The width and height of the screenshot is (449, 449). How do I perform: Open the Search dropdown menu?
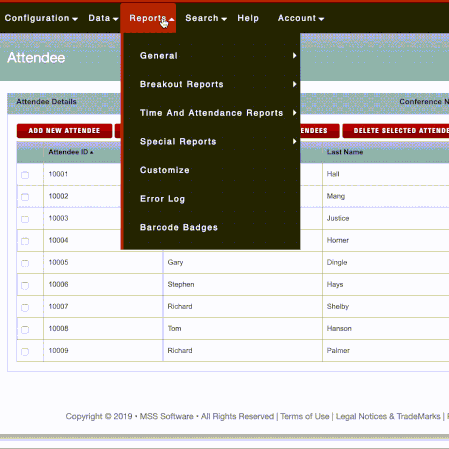pos(206,18)
